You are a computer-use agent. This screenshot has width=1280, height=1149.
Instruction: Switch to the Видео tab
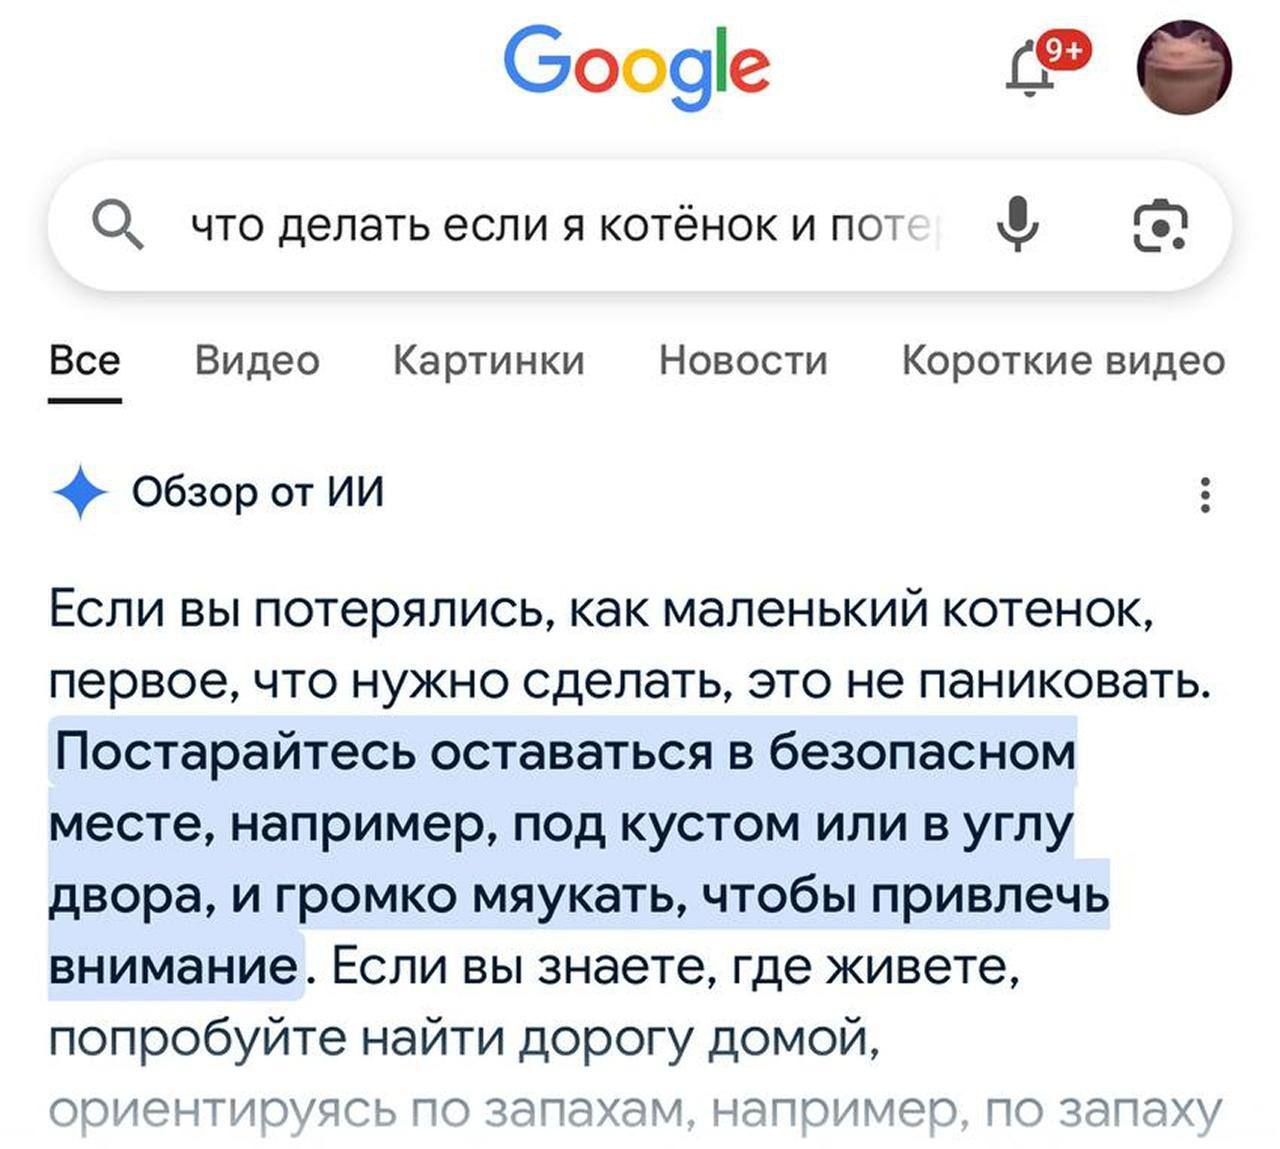257,361
